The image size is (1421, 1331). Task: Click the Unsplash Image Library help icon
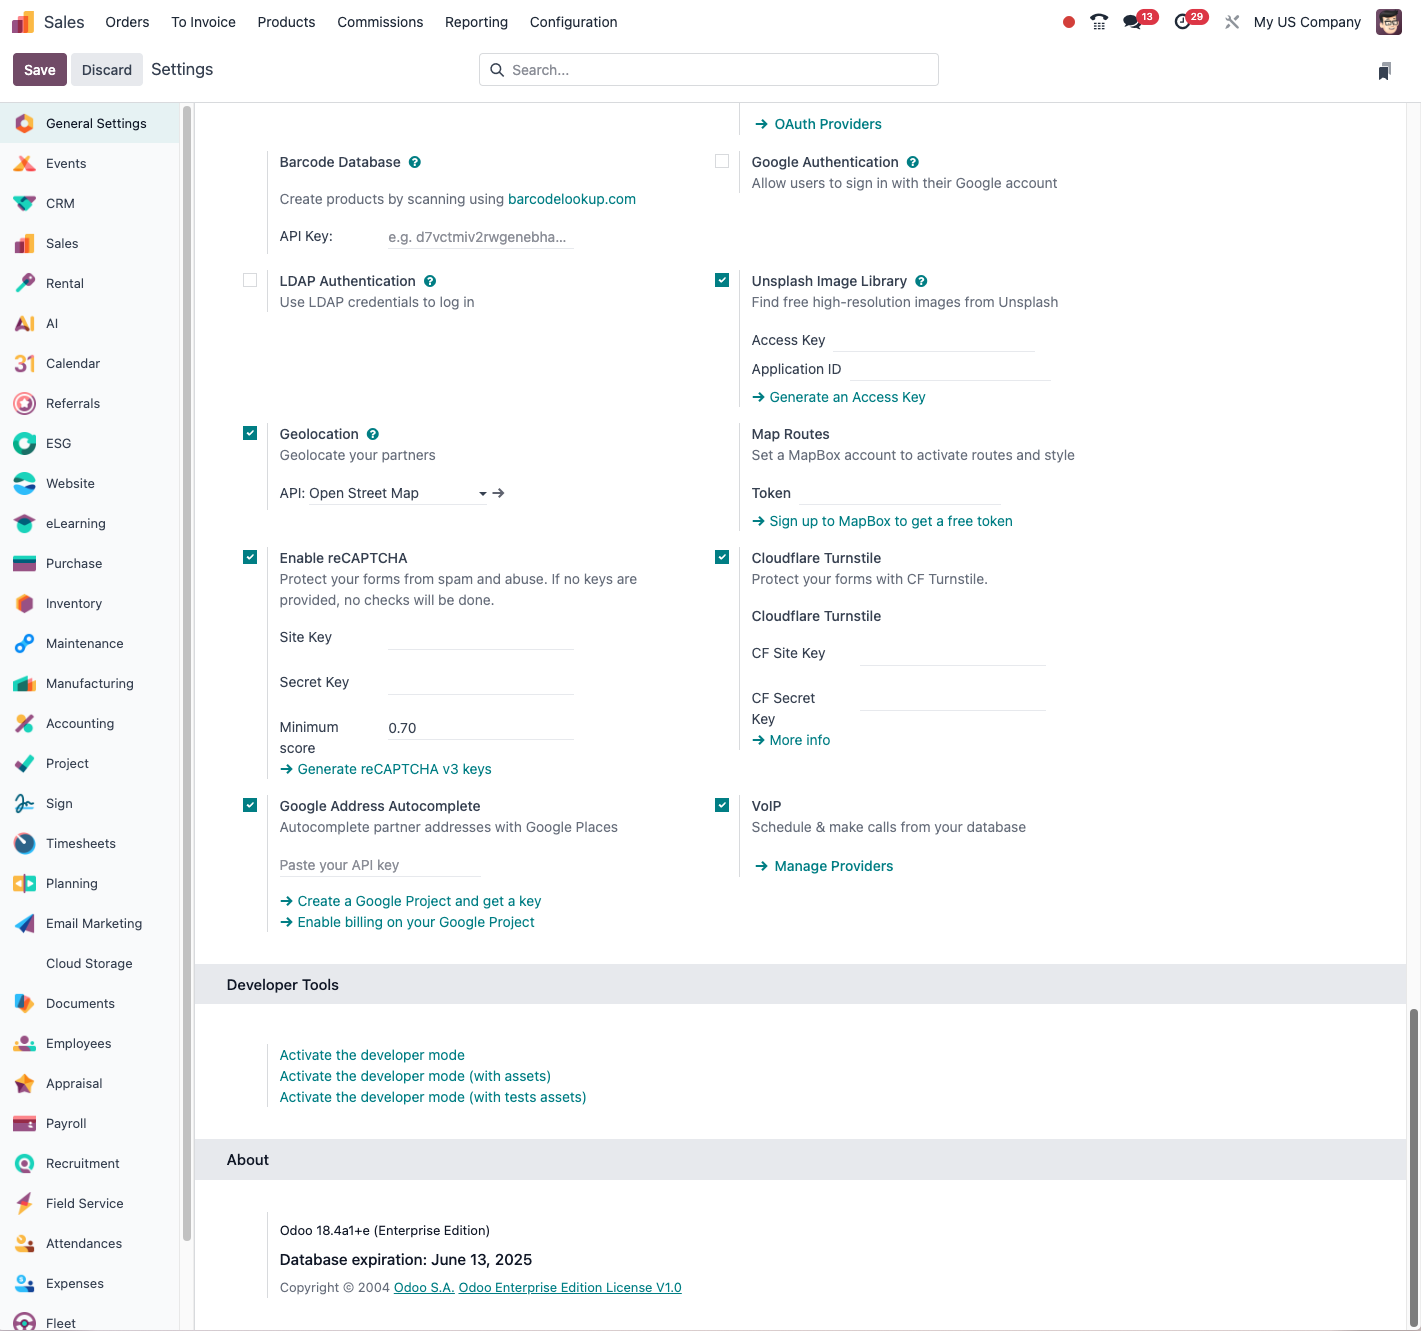point(921,281)
